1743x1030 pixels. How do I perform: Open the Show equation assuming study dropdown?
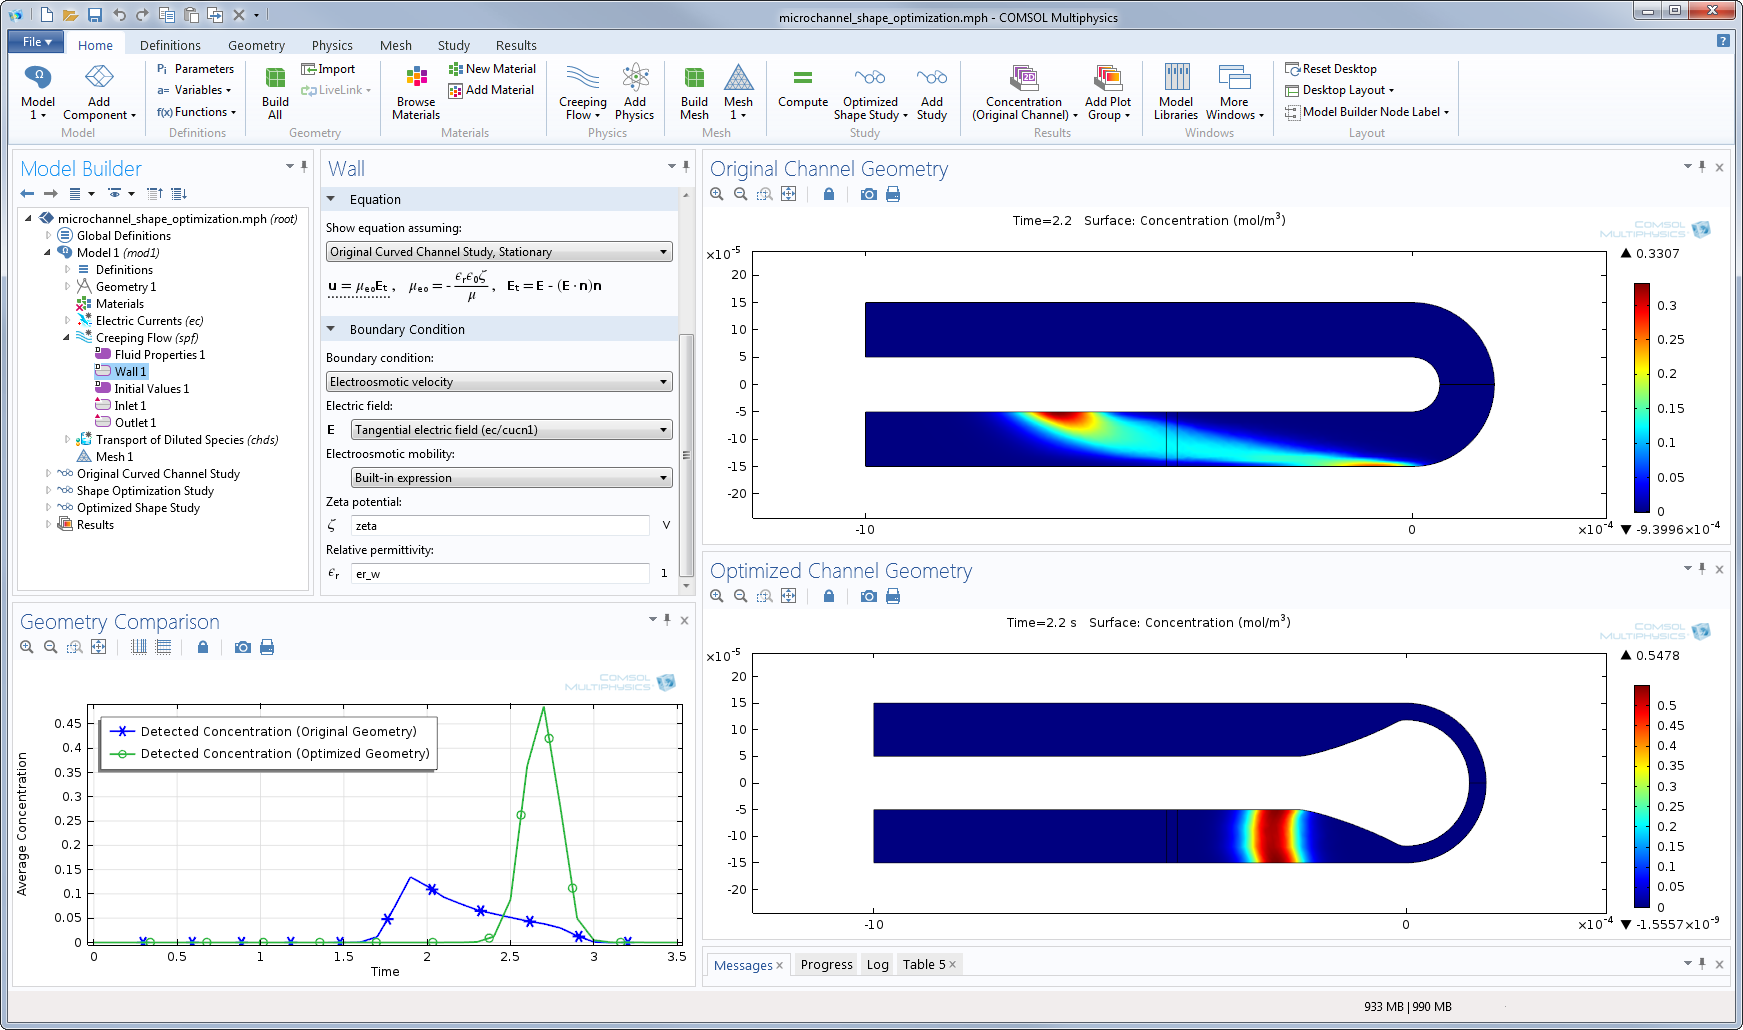[x=499, y=252]
